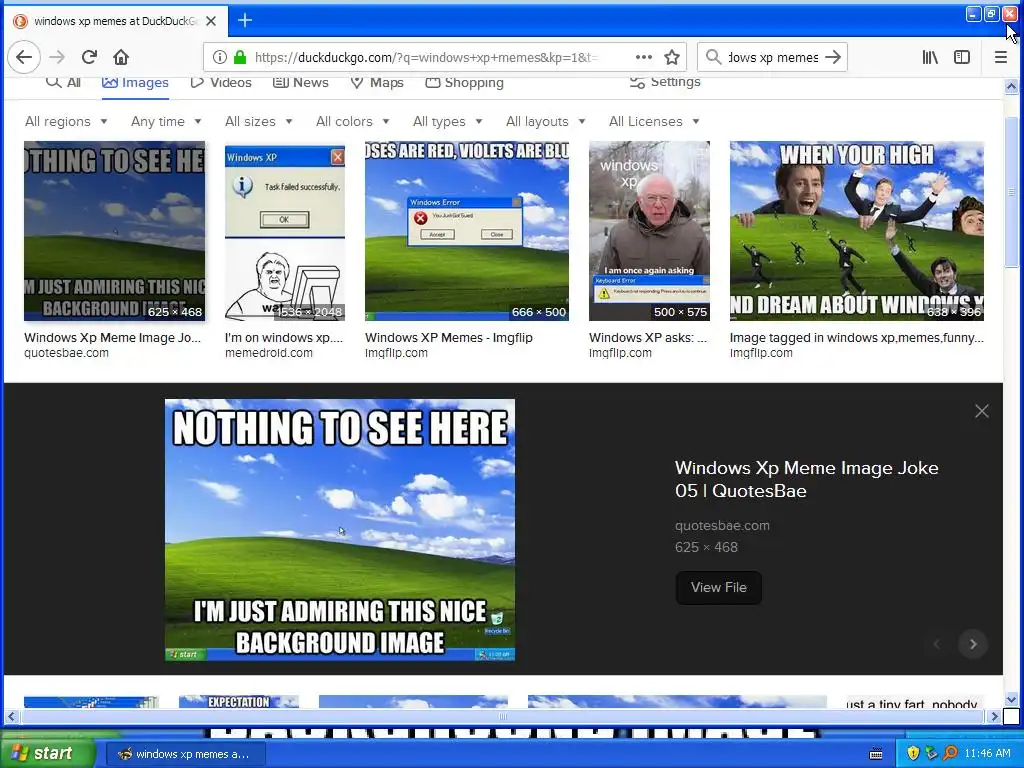This screenshot has height=768, width=1024.
Task: Open the All colors dropdown
Action: tap(353, 121)
